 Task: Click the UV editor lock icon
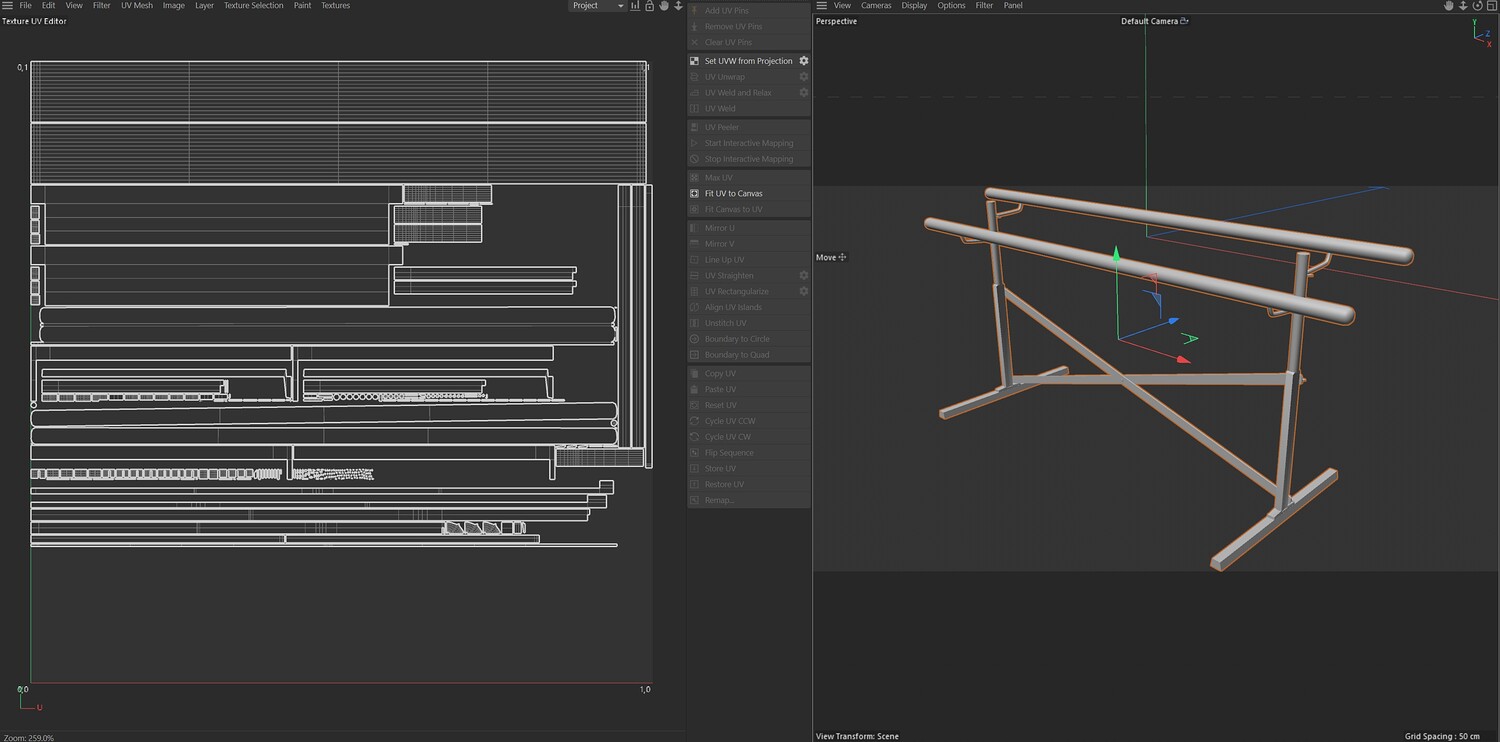coord(650,6)
